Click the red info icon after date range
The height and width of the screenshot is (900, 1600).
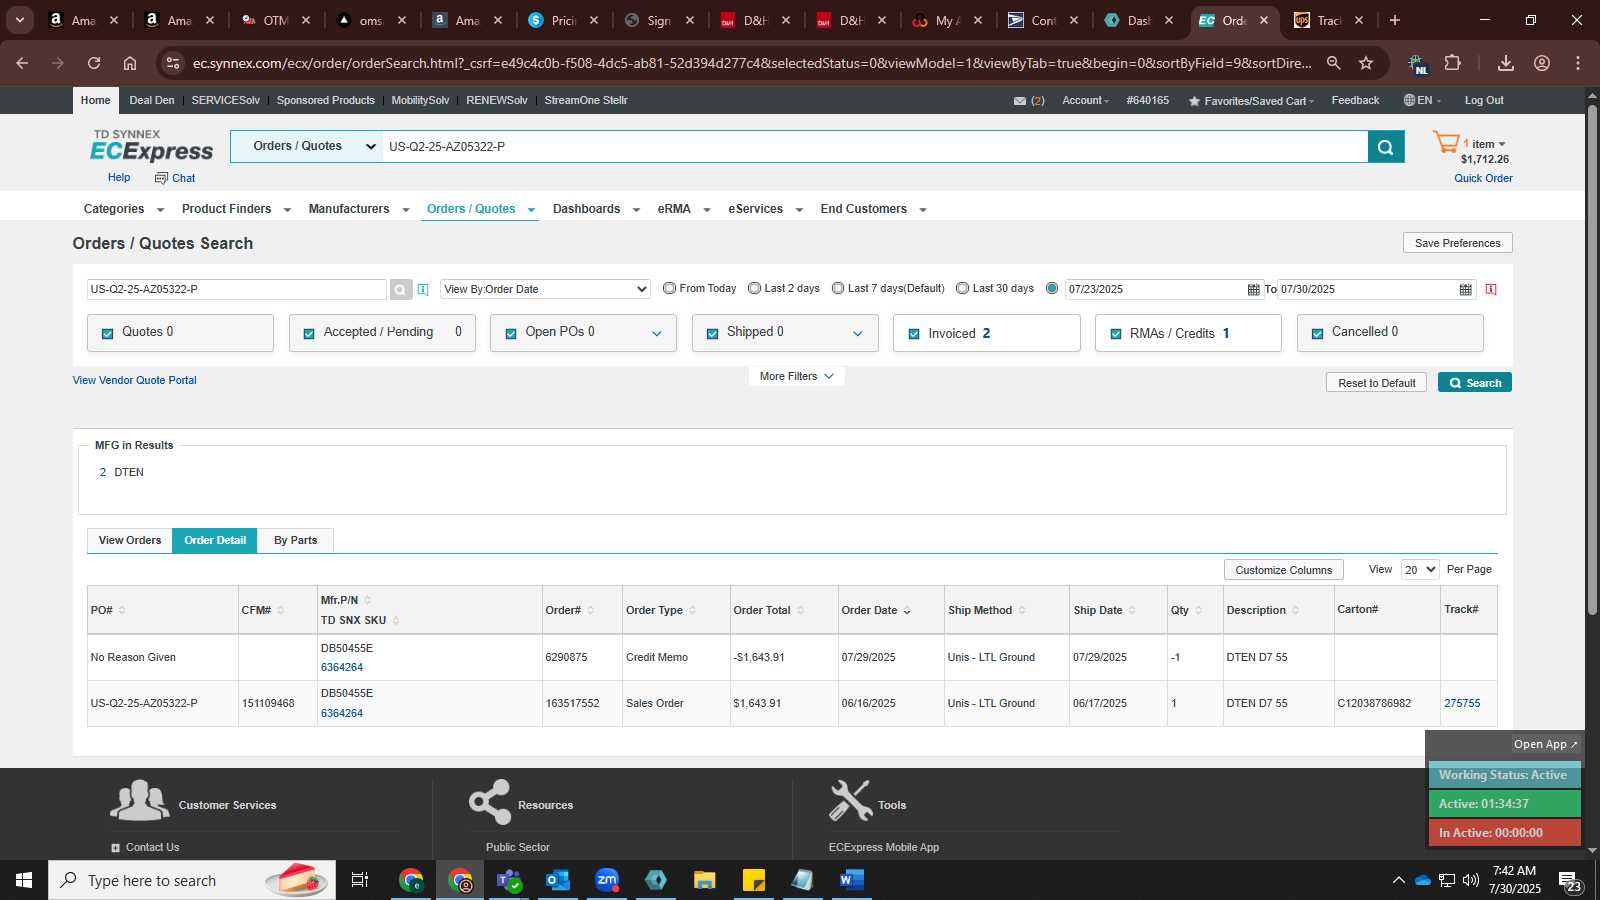(x=1491, y=289)
